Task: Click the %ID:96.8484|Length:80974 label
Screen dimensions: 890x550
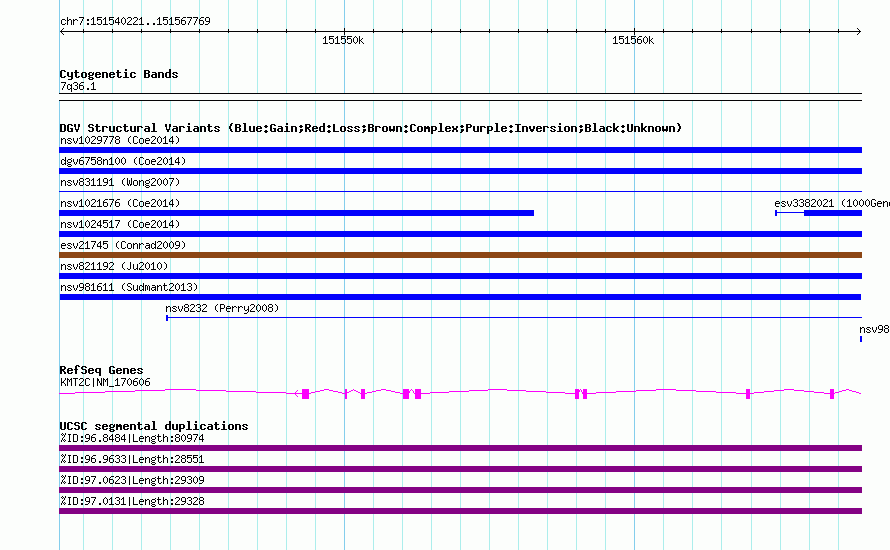Action: [132, 438]
